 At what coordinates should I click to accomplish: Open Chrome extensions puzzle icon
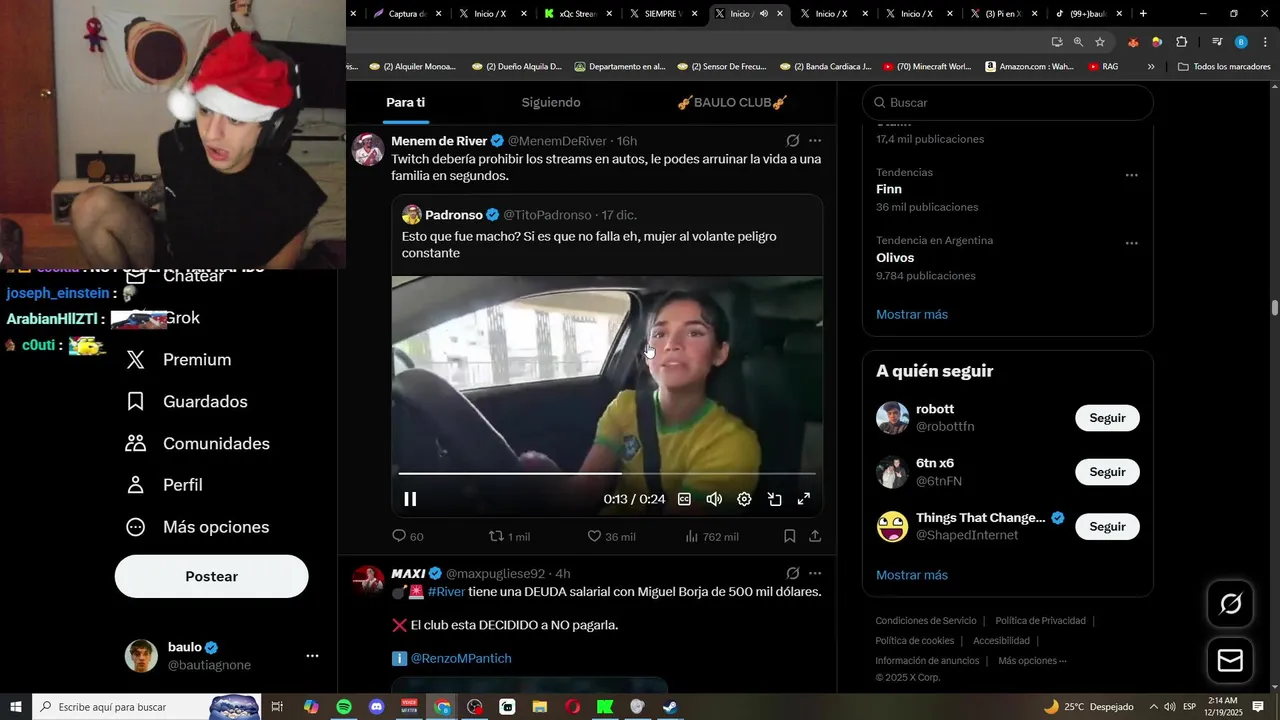1181,42
